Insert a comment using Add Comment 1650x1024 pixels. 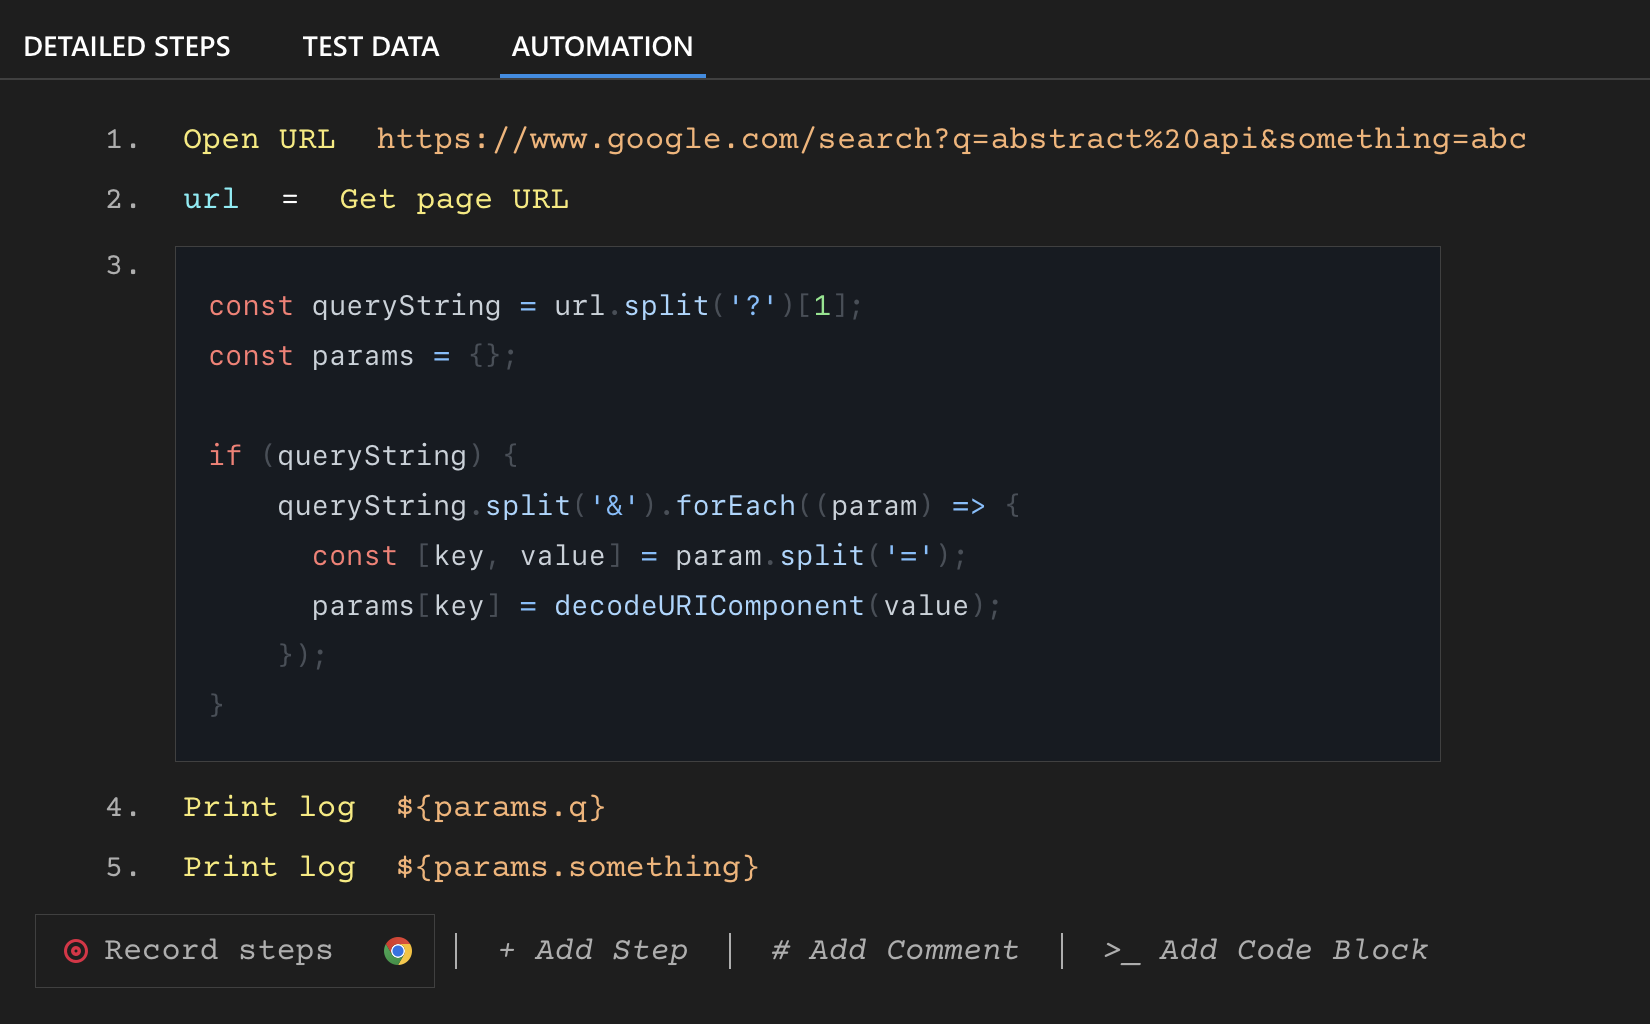(x=914, y=951)
